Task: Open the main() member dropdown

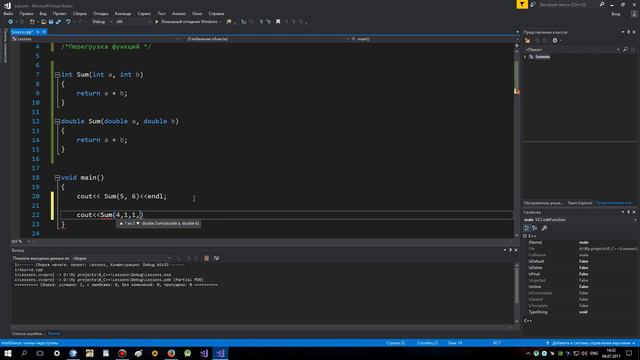Action: [434, 39]
